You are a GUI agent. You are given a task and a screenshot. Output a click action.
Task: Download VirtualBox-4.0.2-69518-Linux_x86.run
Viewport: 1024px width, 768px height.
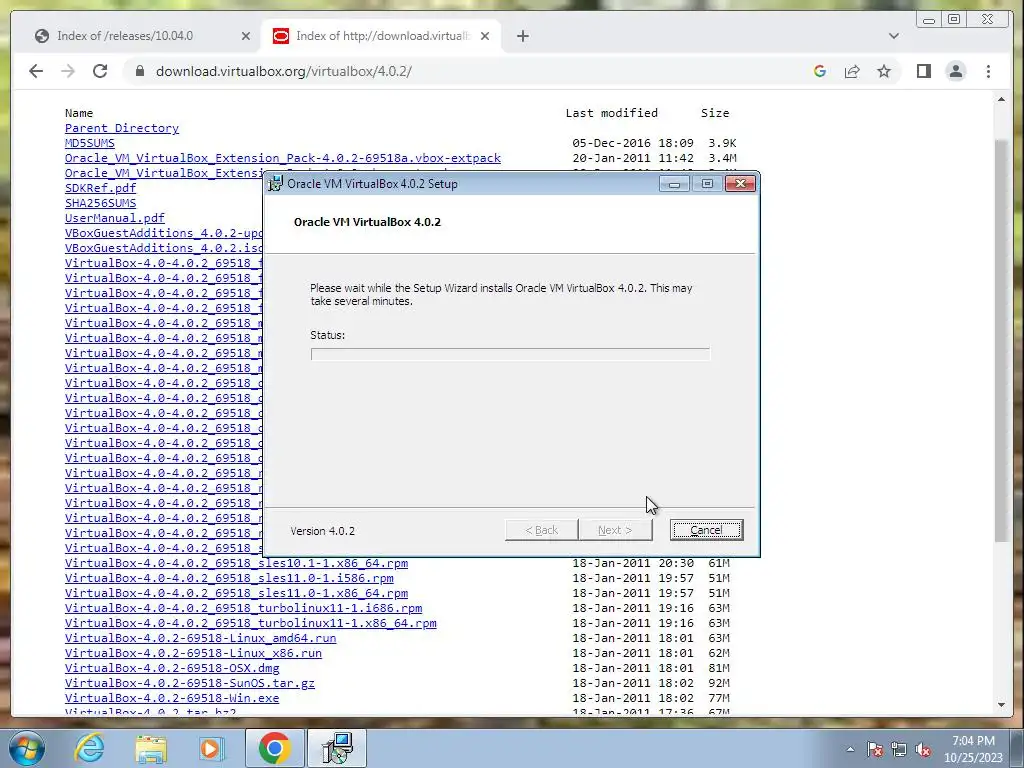(193, 653)
